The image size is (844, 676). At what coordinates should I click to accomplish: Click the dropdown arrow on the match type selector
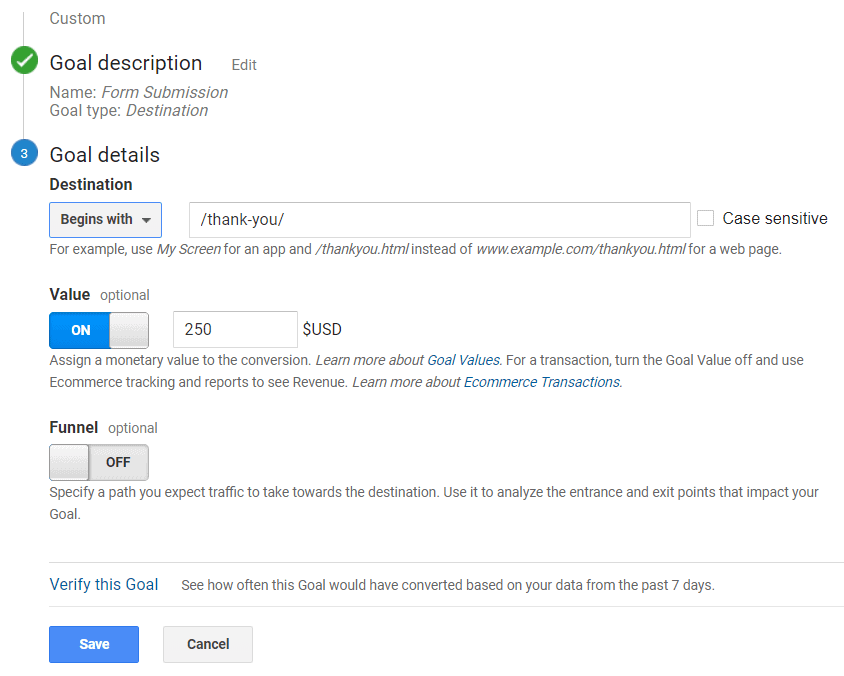[x=148, y=219]
